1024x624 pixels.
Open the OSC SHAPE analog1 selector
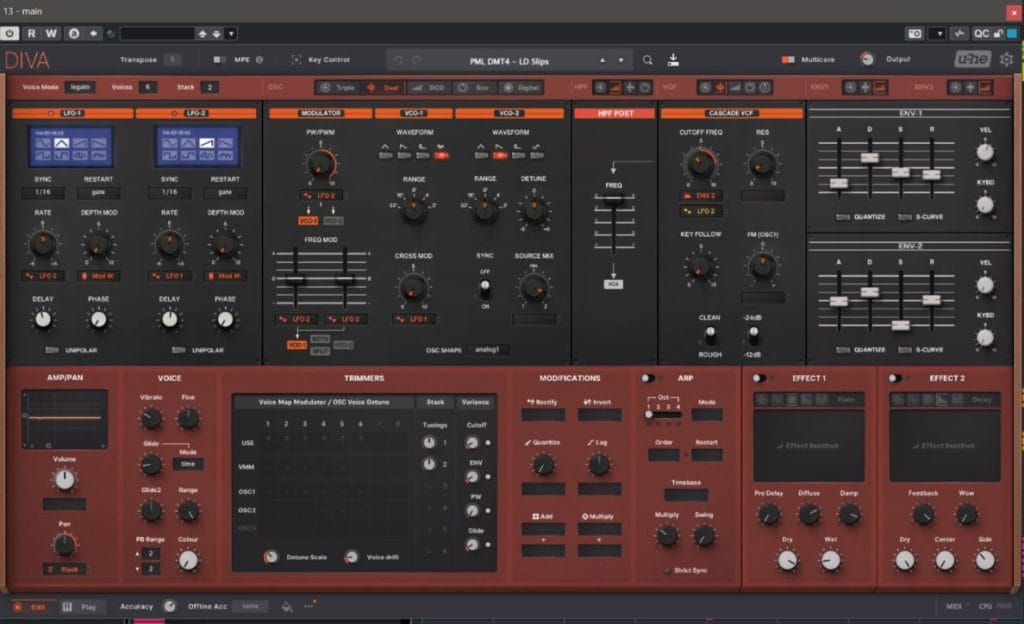coord(489,350)
